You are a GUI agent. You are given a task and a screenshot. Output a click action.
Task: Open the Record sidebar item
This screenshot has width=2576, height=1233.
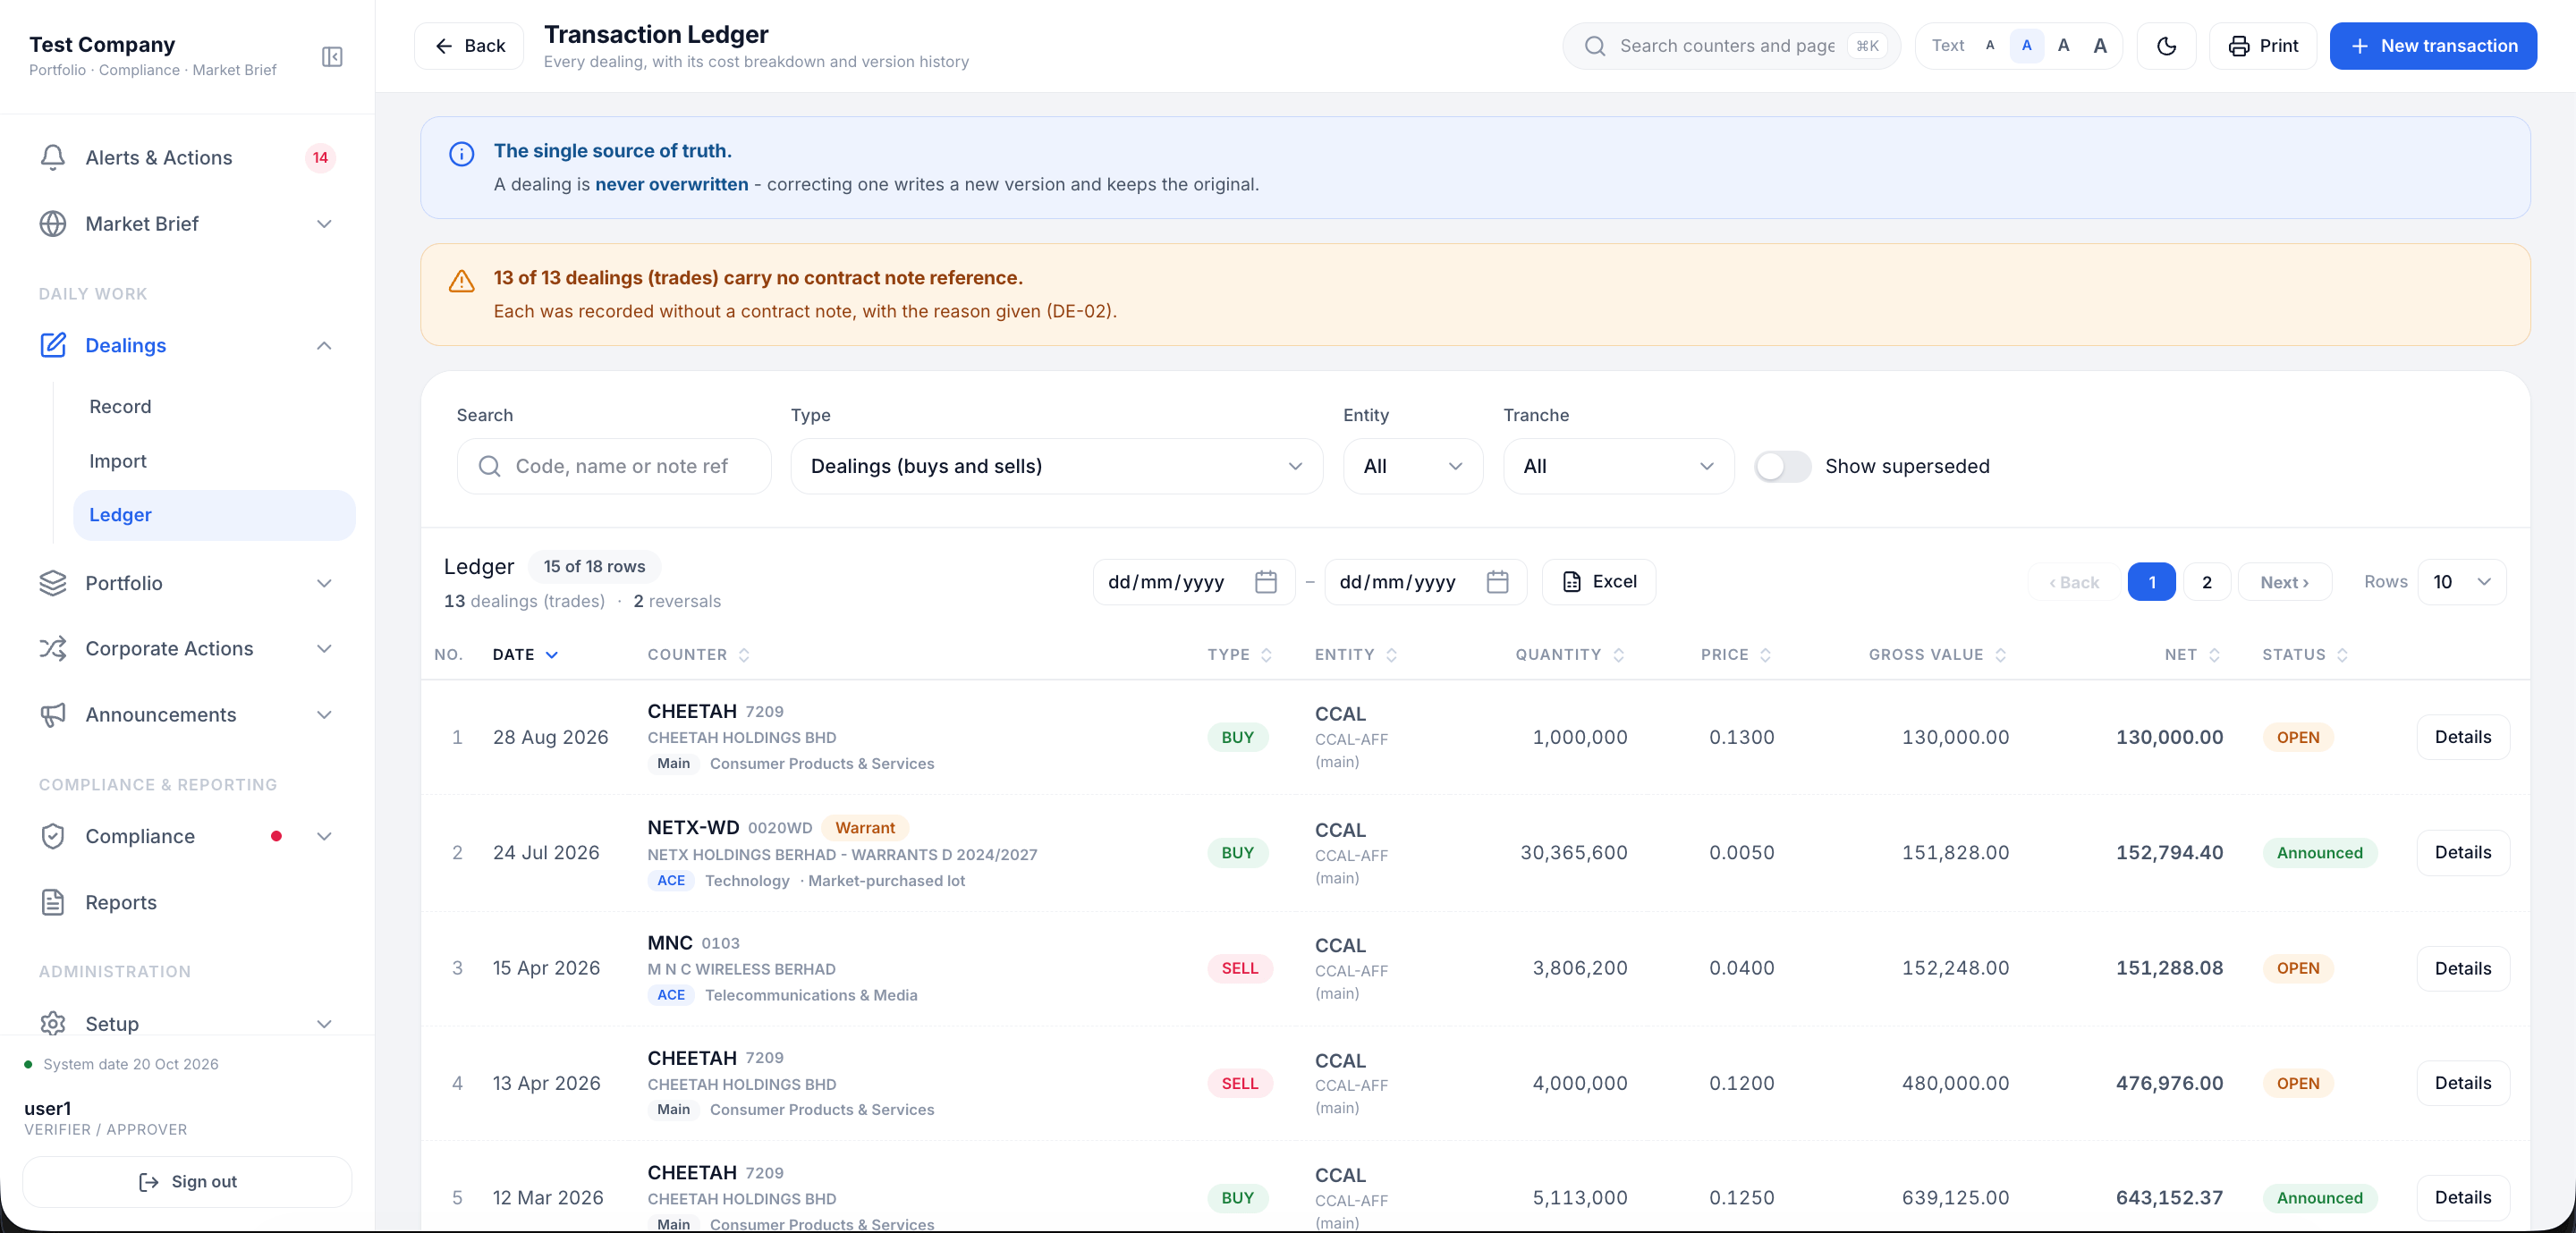(x=214, y=407)
